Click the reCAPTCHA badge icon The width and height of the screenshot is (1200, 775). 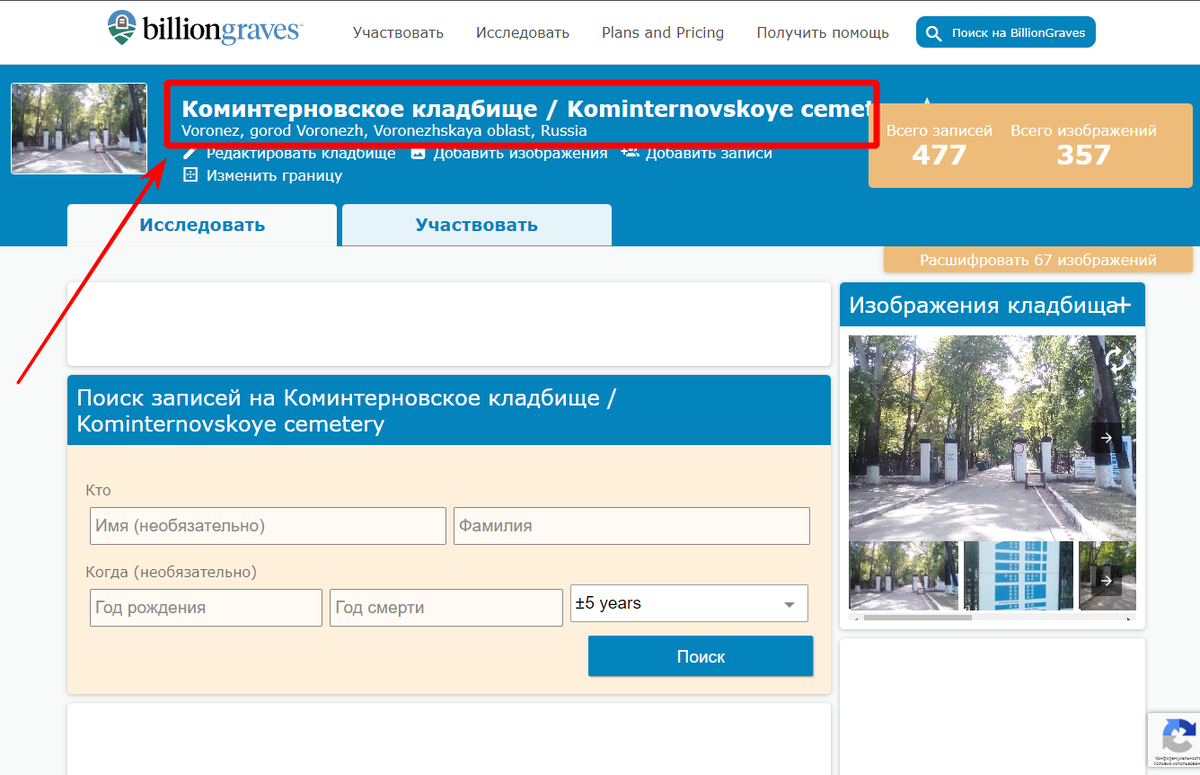coord(1176,738)
